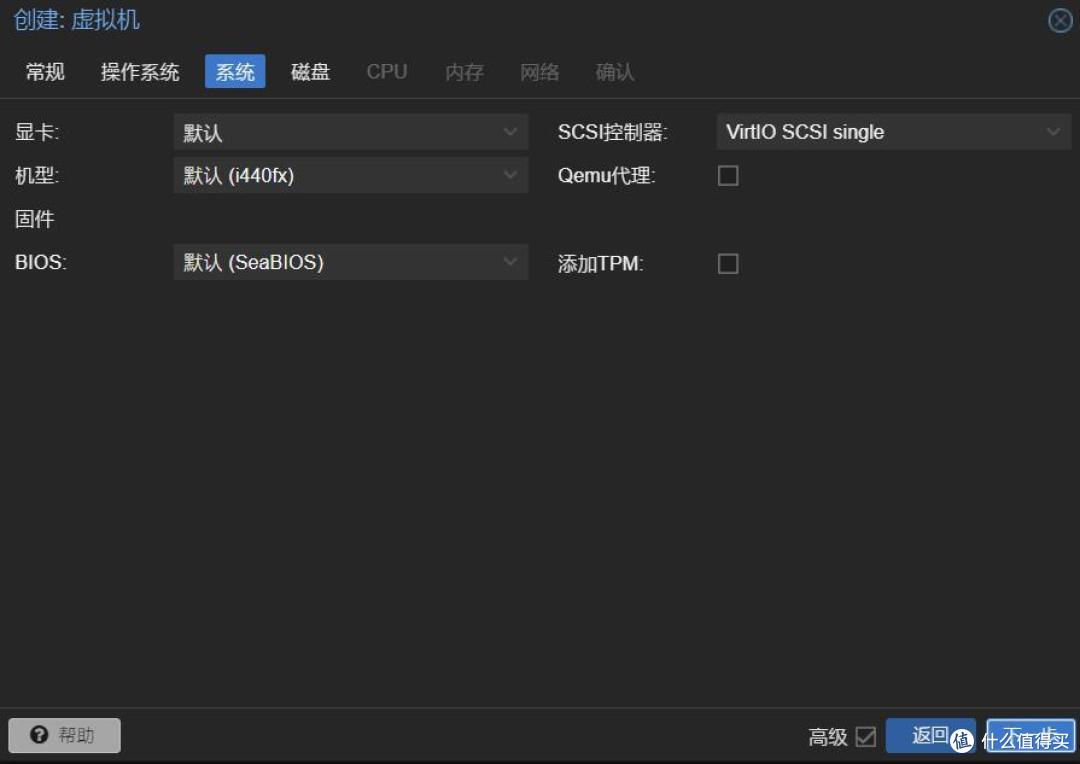1080x764 pixels.
Task: Open the CPU tab
Action: tap(387, 72)
